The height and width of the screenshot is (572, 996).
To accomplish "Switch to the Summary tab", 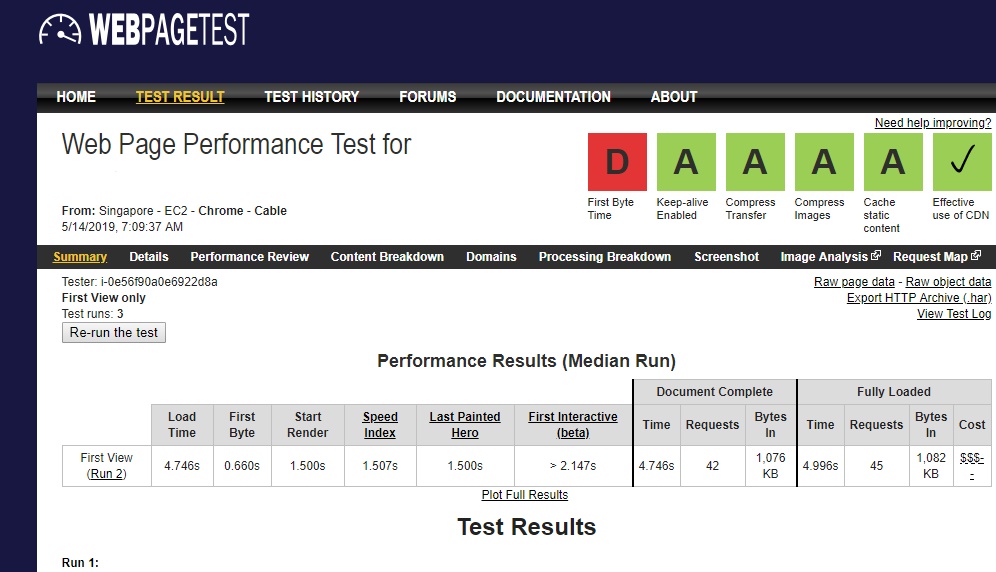I will tap(80, 257).
